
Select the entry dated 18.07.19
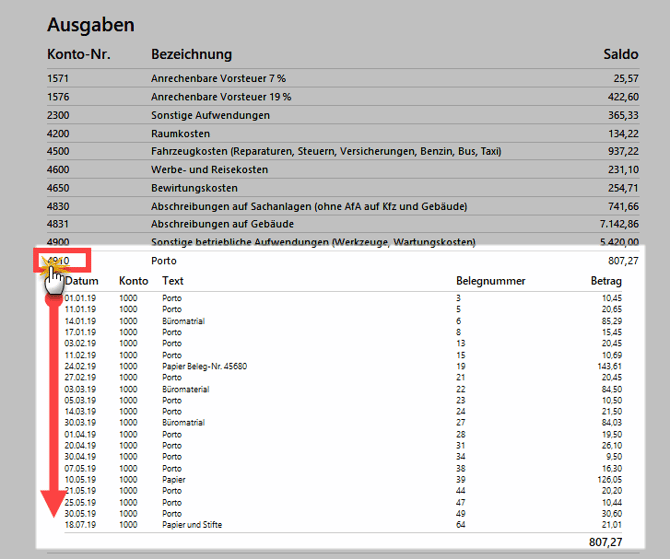[x=81, y=525]
